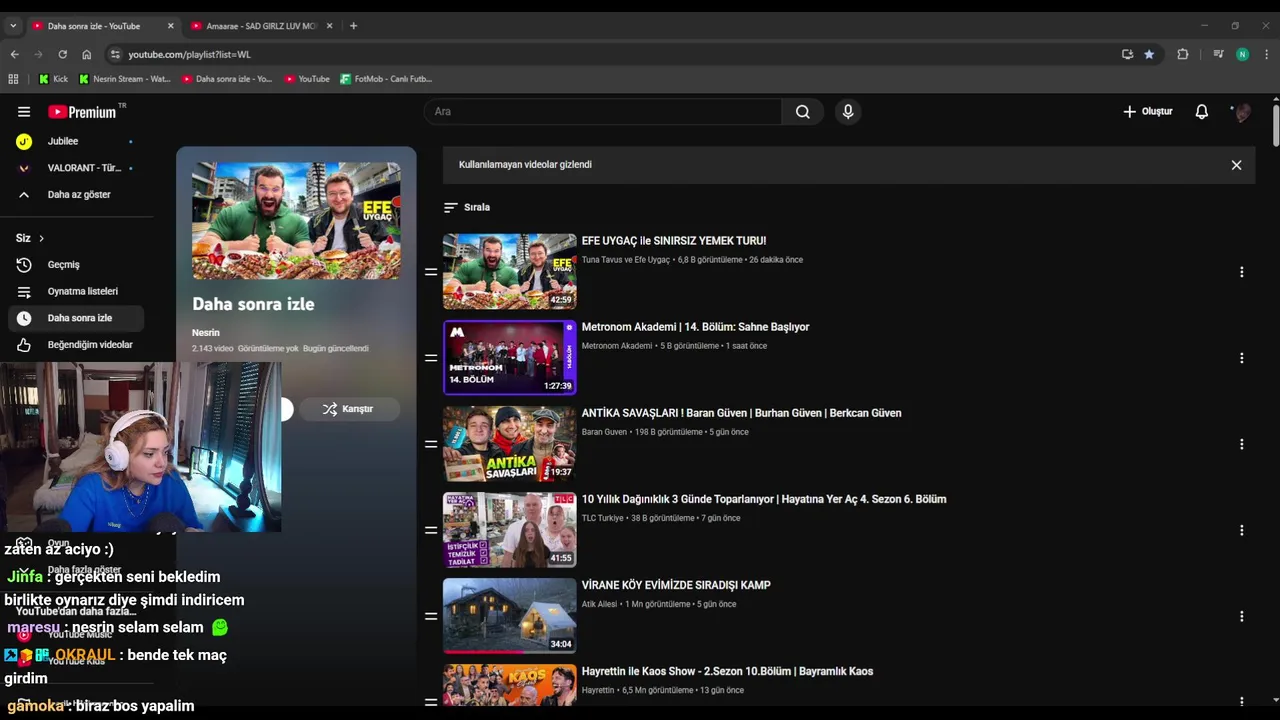1280x720 pixels.
Task: Open Kick bookmark
Action: 53,79
